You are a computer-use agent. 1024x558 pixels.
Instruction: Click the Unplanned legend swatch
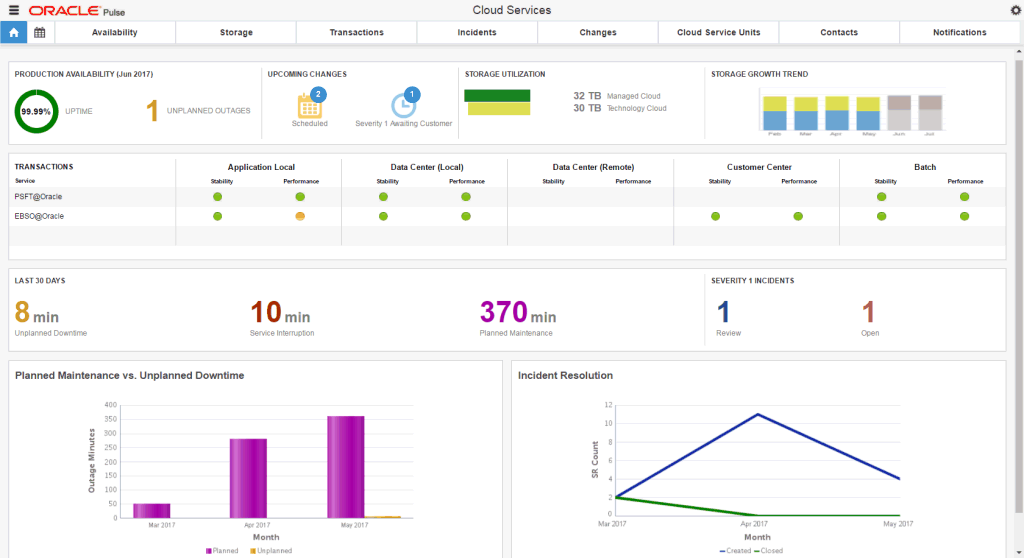pos(253,551)
